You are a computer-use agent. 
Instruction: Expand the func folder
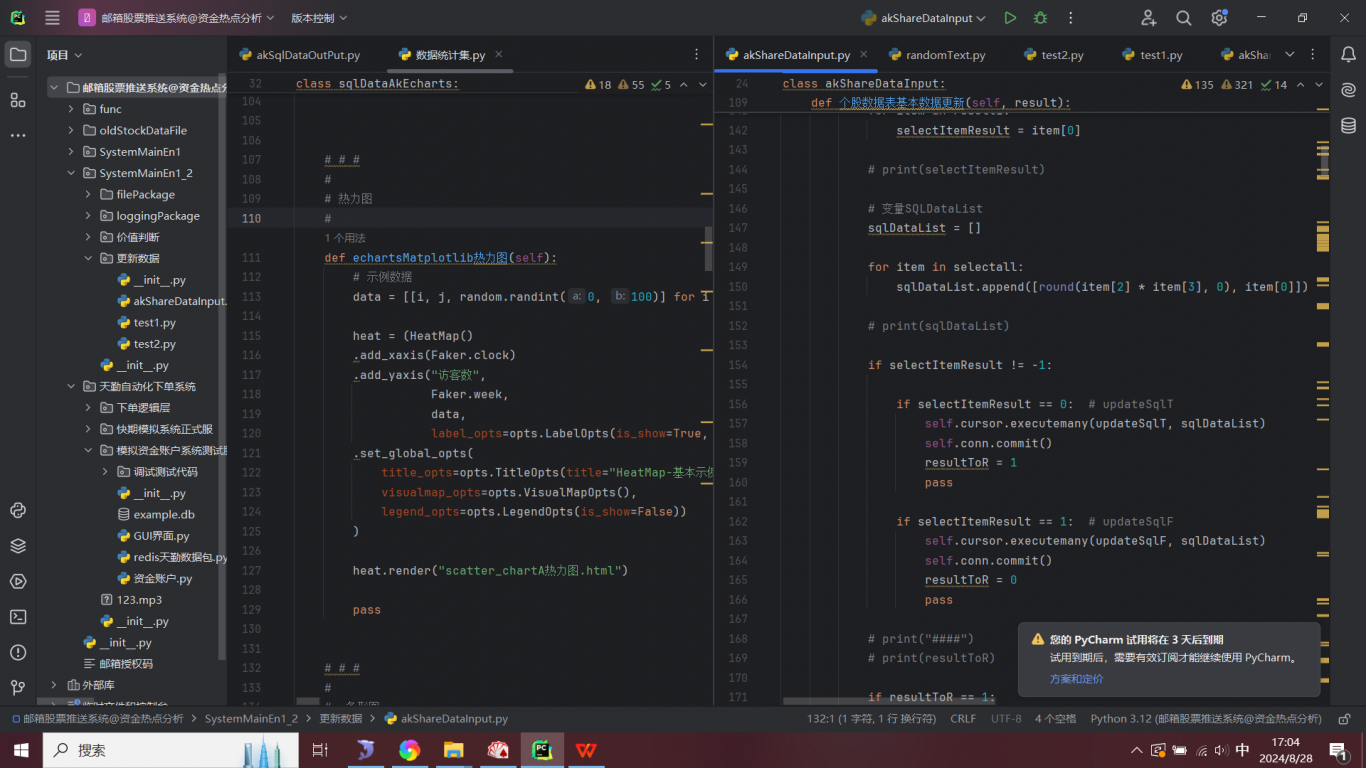tap(71, 109)
